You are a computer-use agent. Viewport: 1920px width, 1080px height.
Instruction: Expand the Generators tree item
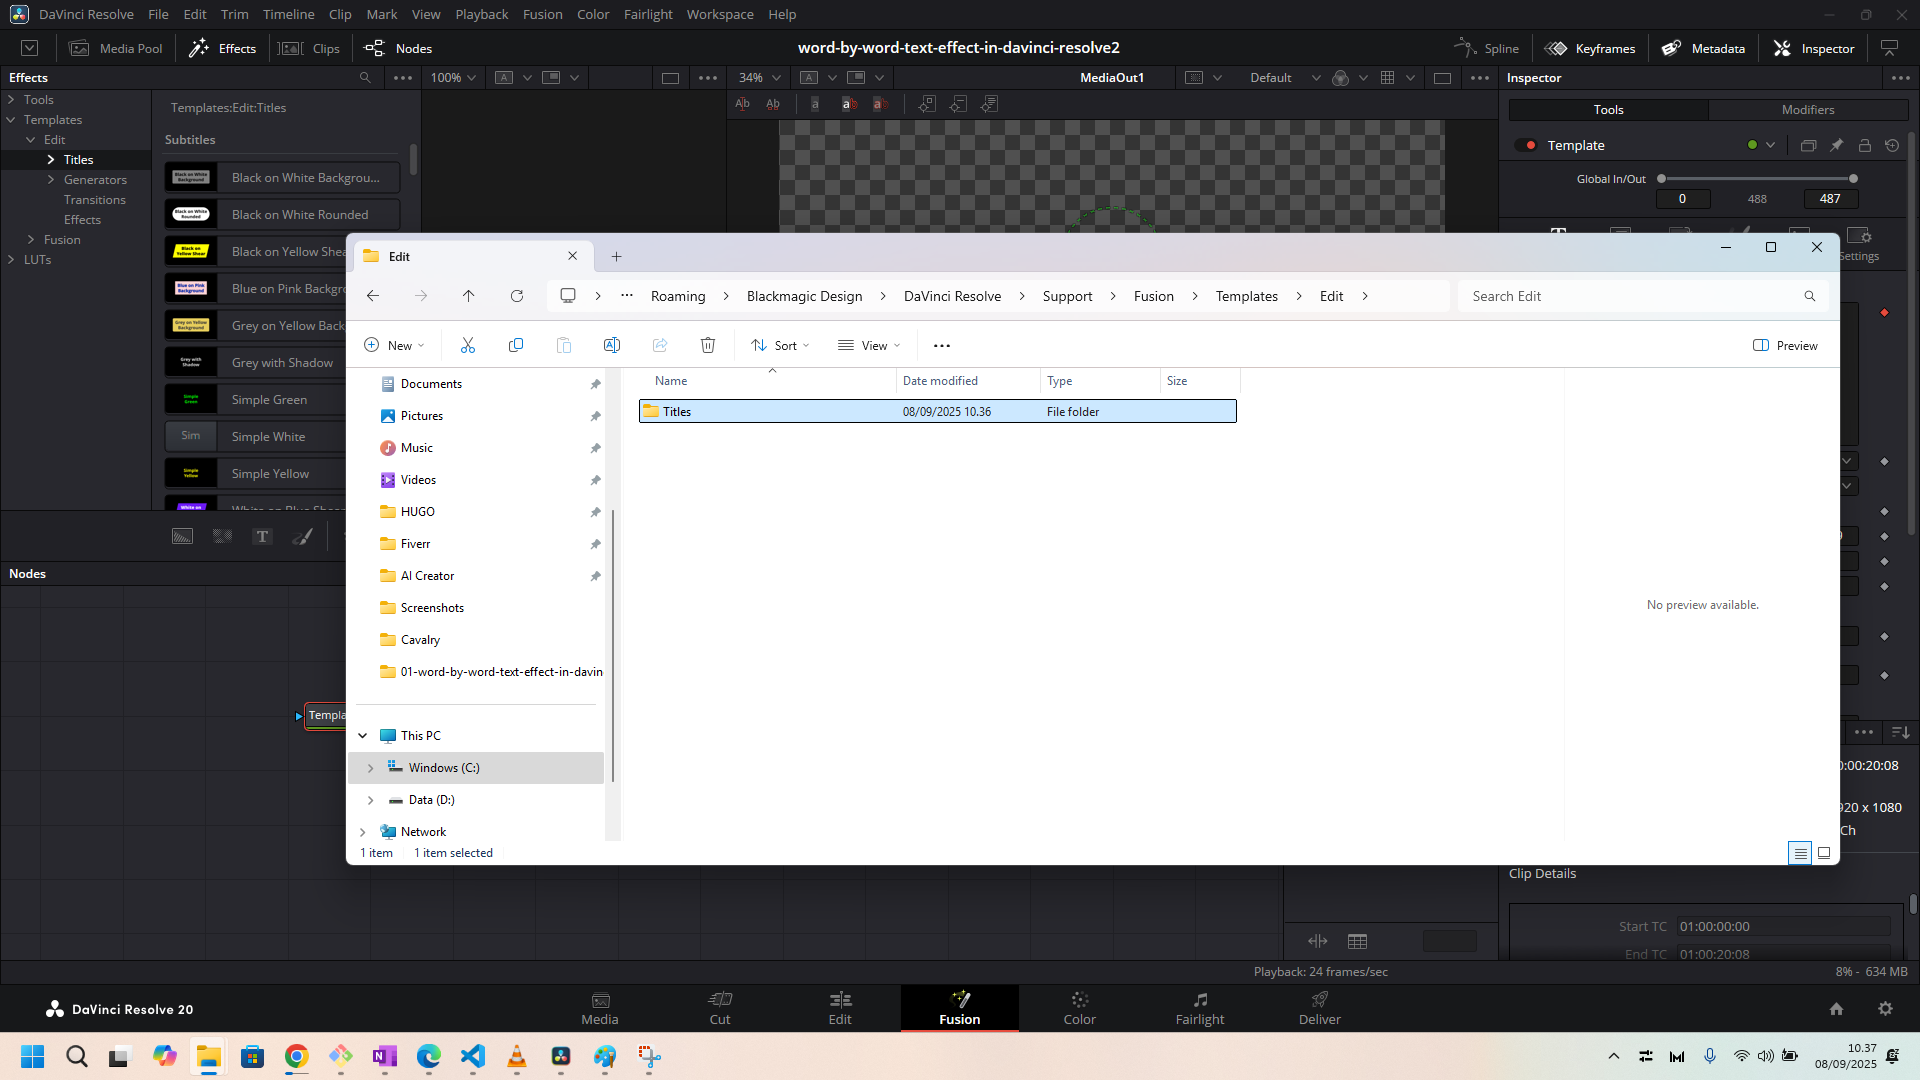51,180
